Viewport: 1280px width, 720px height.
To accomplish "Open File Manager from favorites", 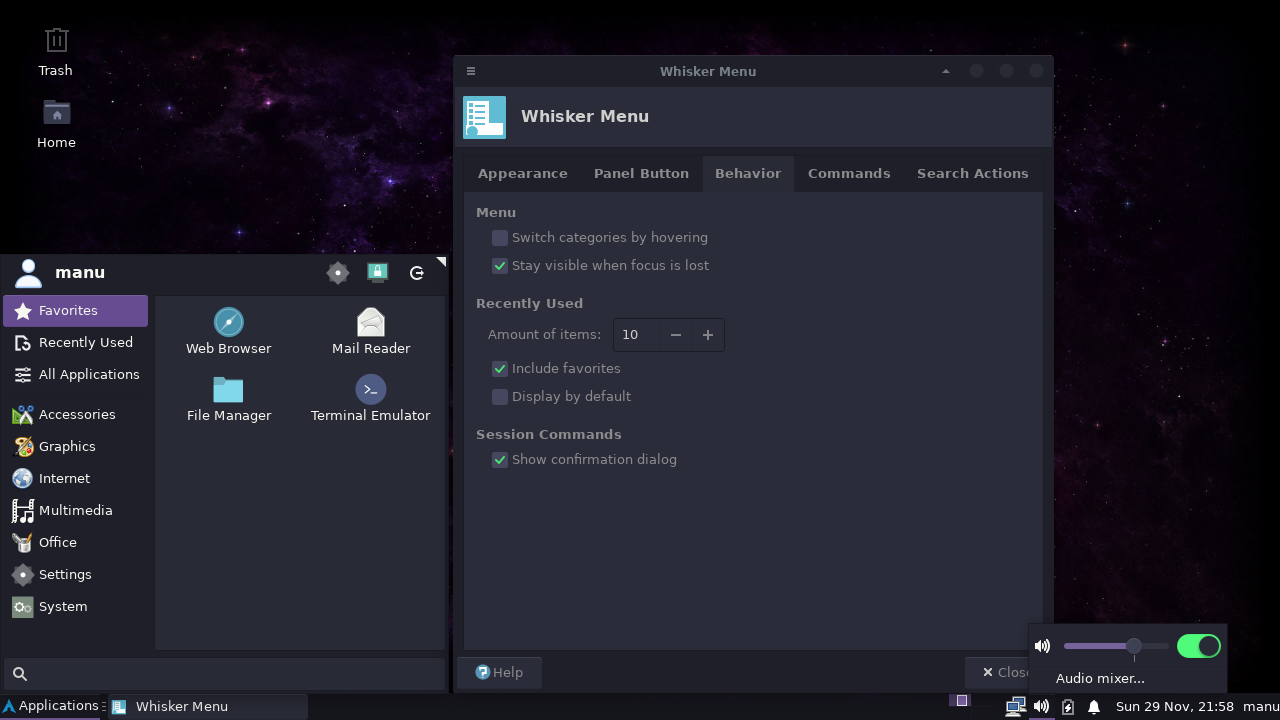I will [228, 399].
